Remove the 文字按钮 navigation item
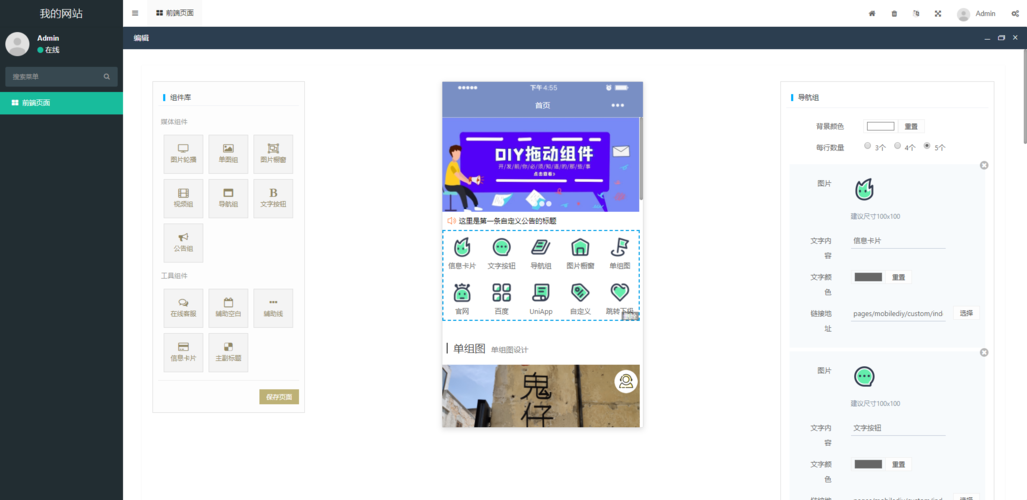The width and height of the screenshot is (1027, 500). (984, 353)
